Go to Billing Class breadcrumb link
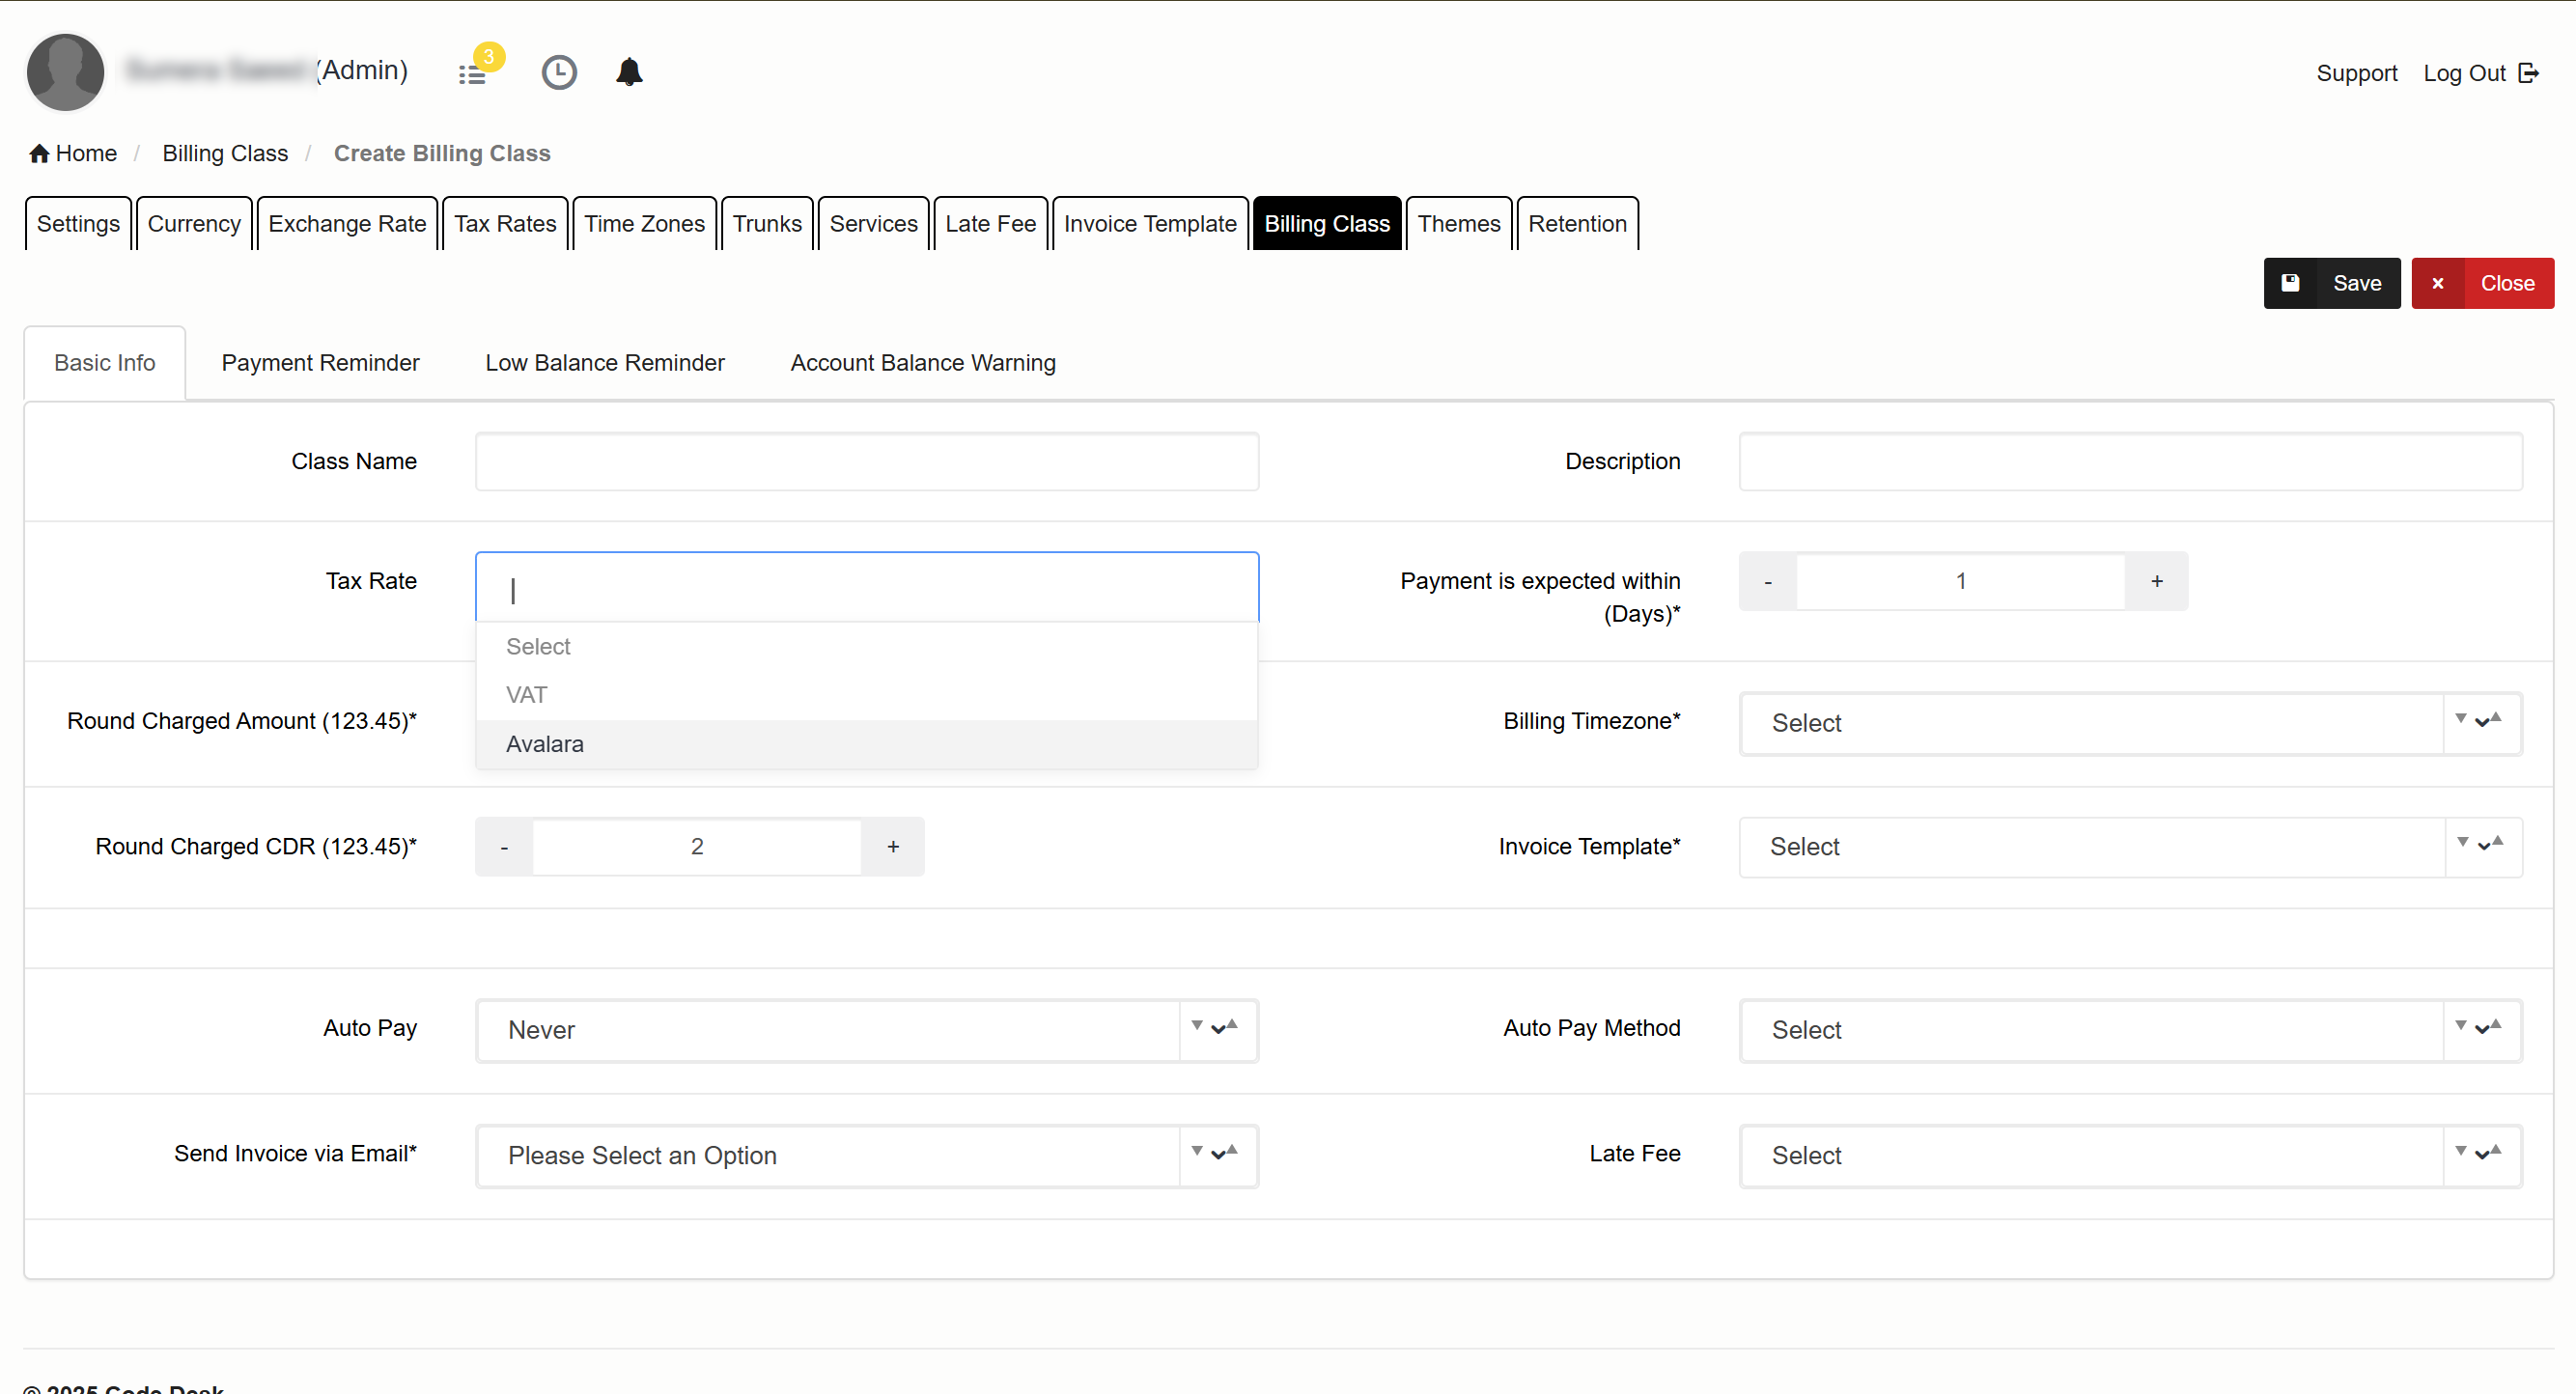 coord(225,153)
